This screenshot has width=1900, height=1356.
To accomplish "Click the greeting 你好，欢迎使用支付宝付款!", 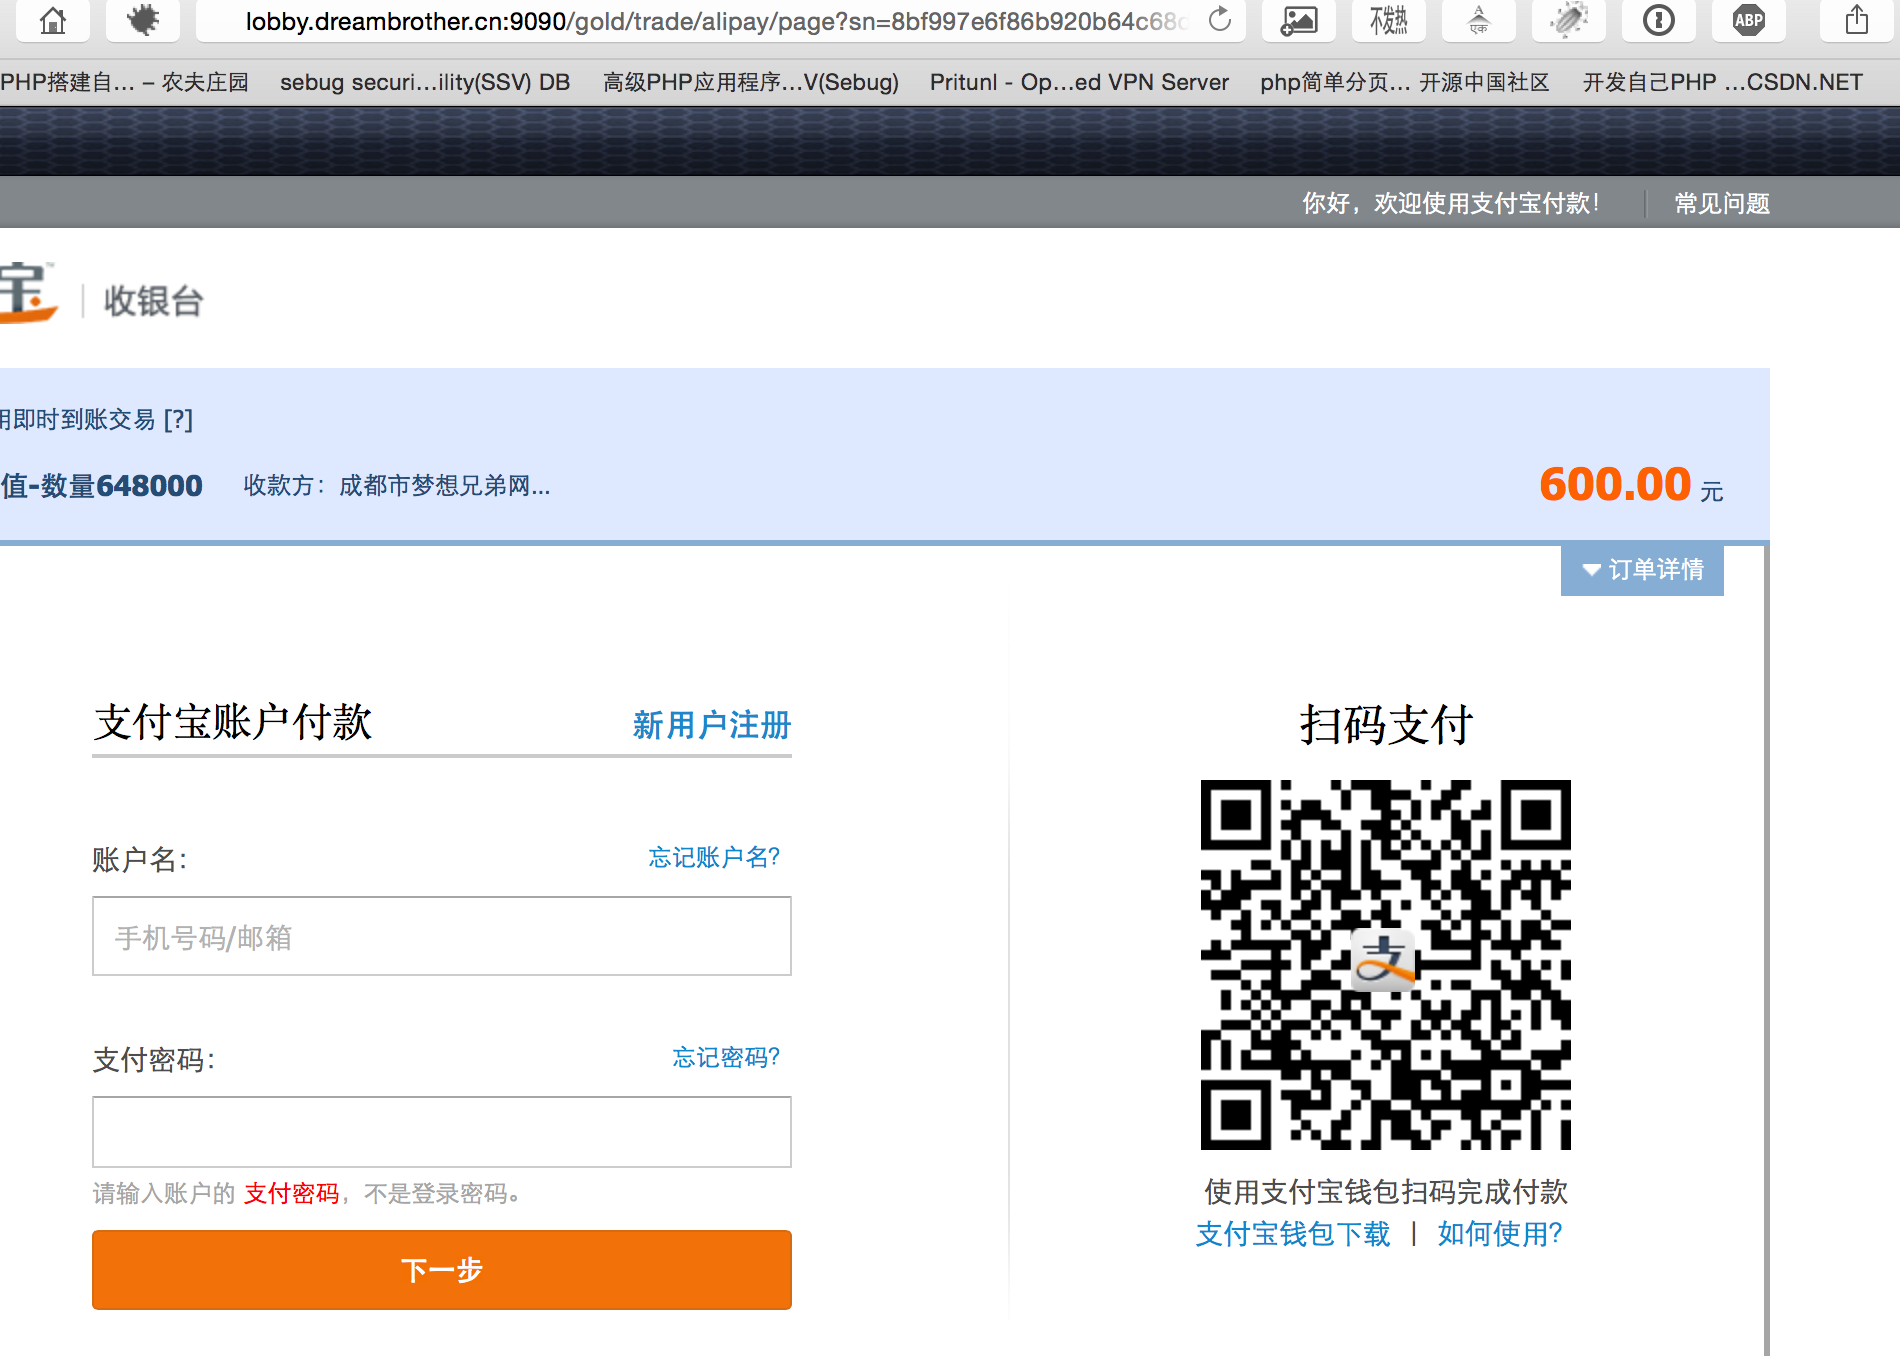I will pos(1450,204).
